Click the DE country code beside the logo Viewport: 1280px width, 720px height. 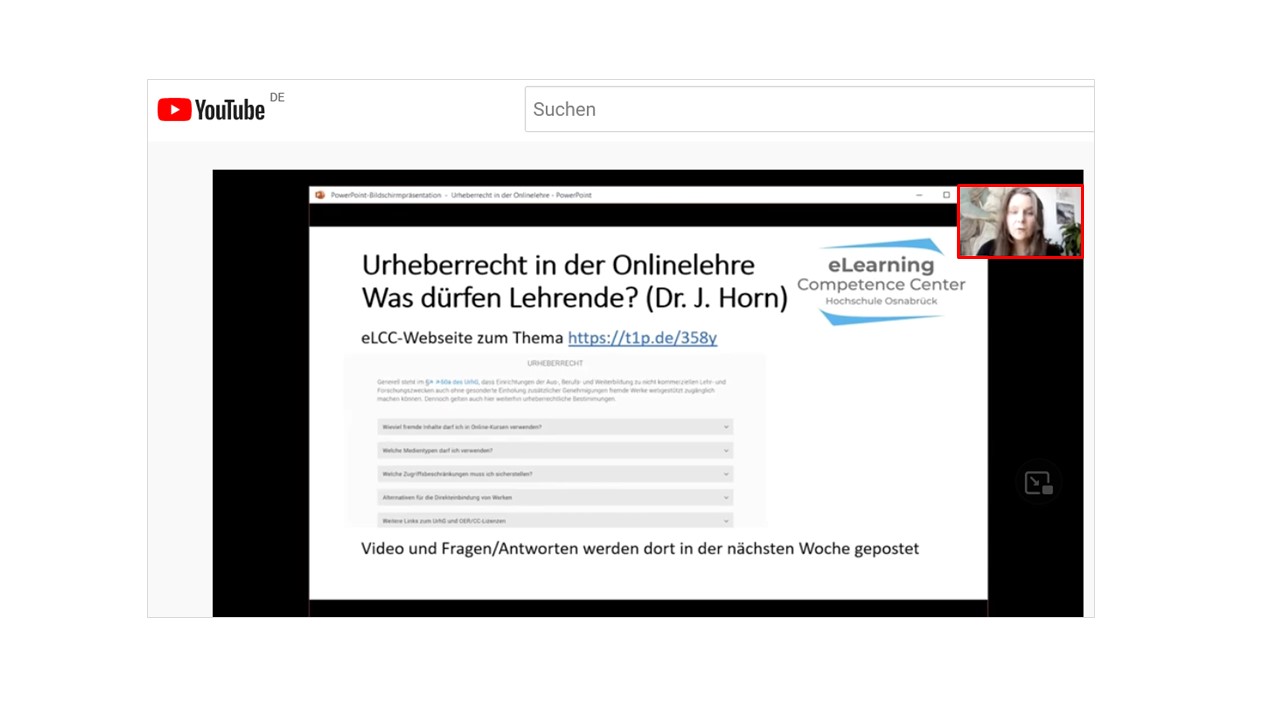tap(277, 97)
